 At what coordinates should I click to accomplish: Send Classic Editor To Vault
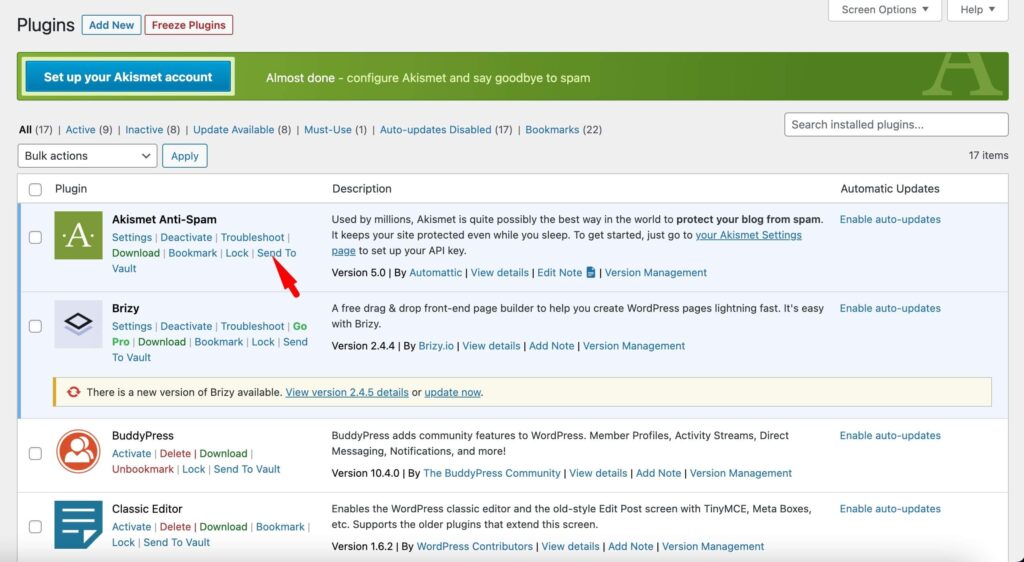coord(177,542)
